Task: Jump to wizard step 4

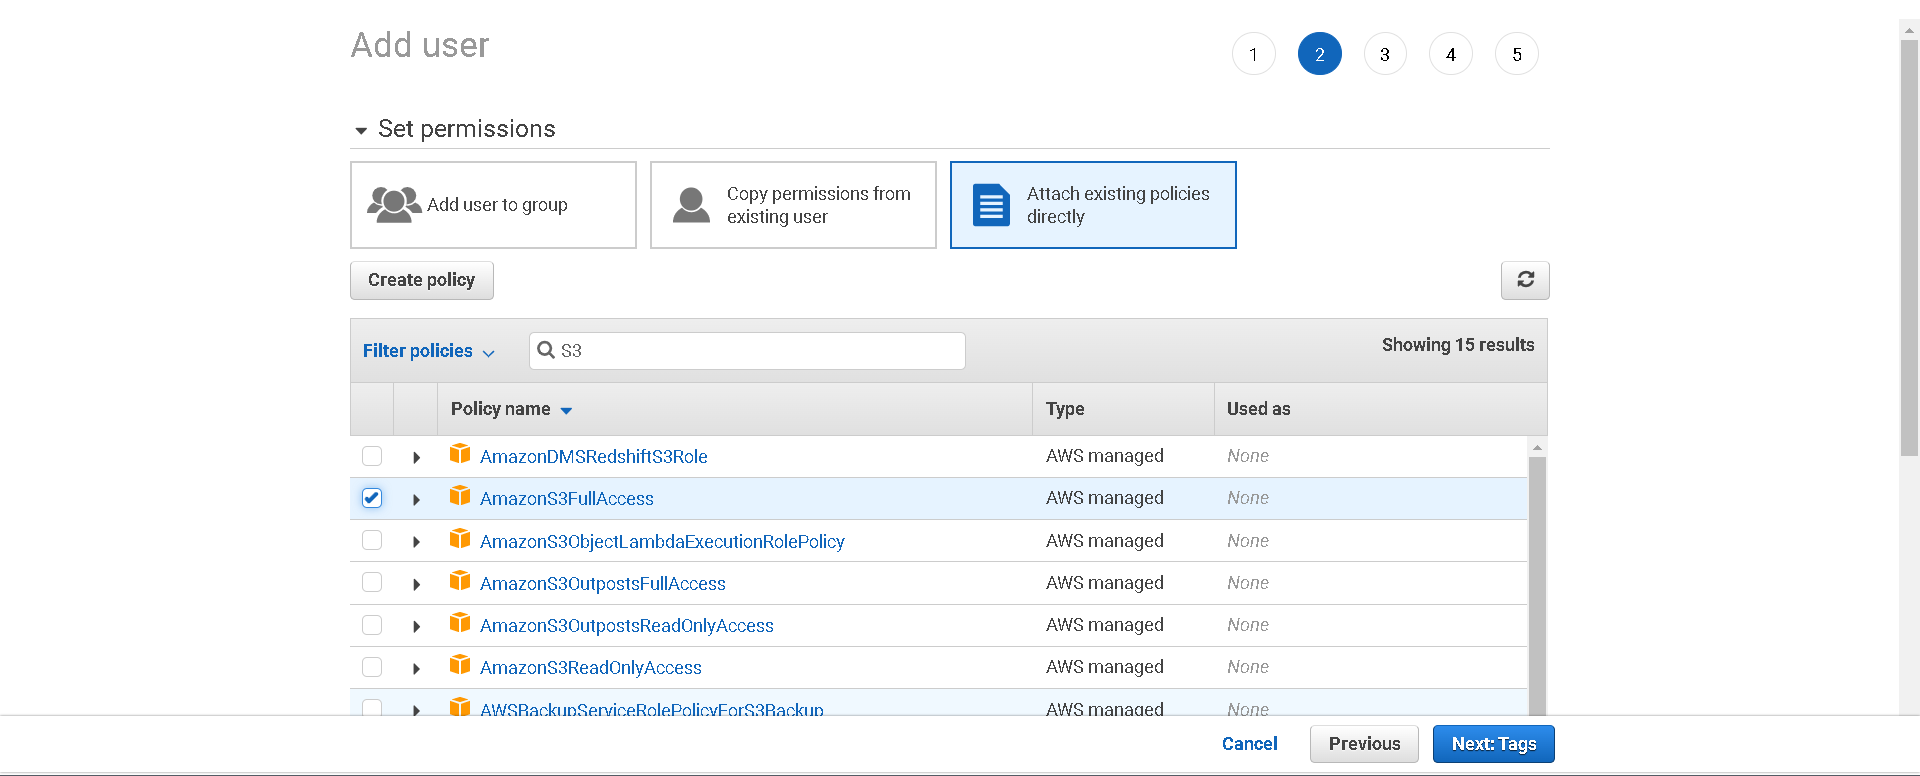Action: coord(1451,54)
